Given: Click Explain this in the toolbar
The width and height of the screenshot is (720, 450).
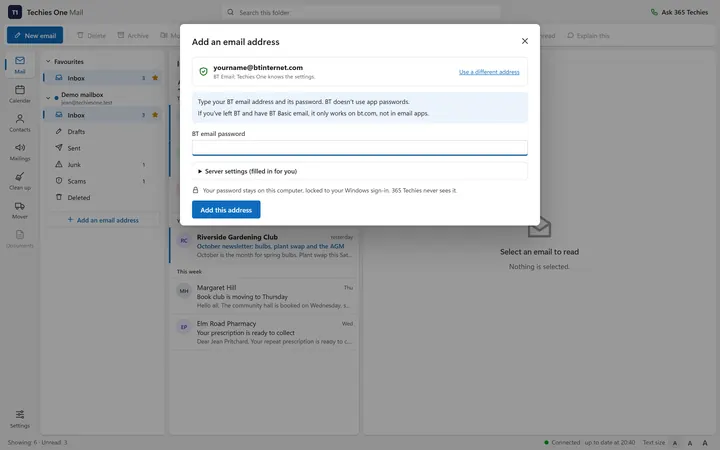Looking at the screenshot, I should click(x=588, y=35).
